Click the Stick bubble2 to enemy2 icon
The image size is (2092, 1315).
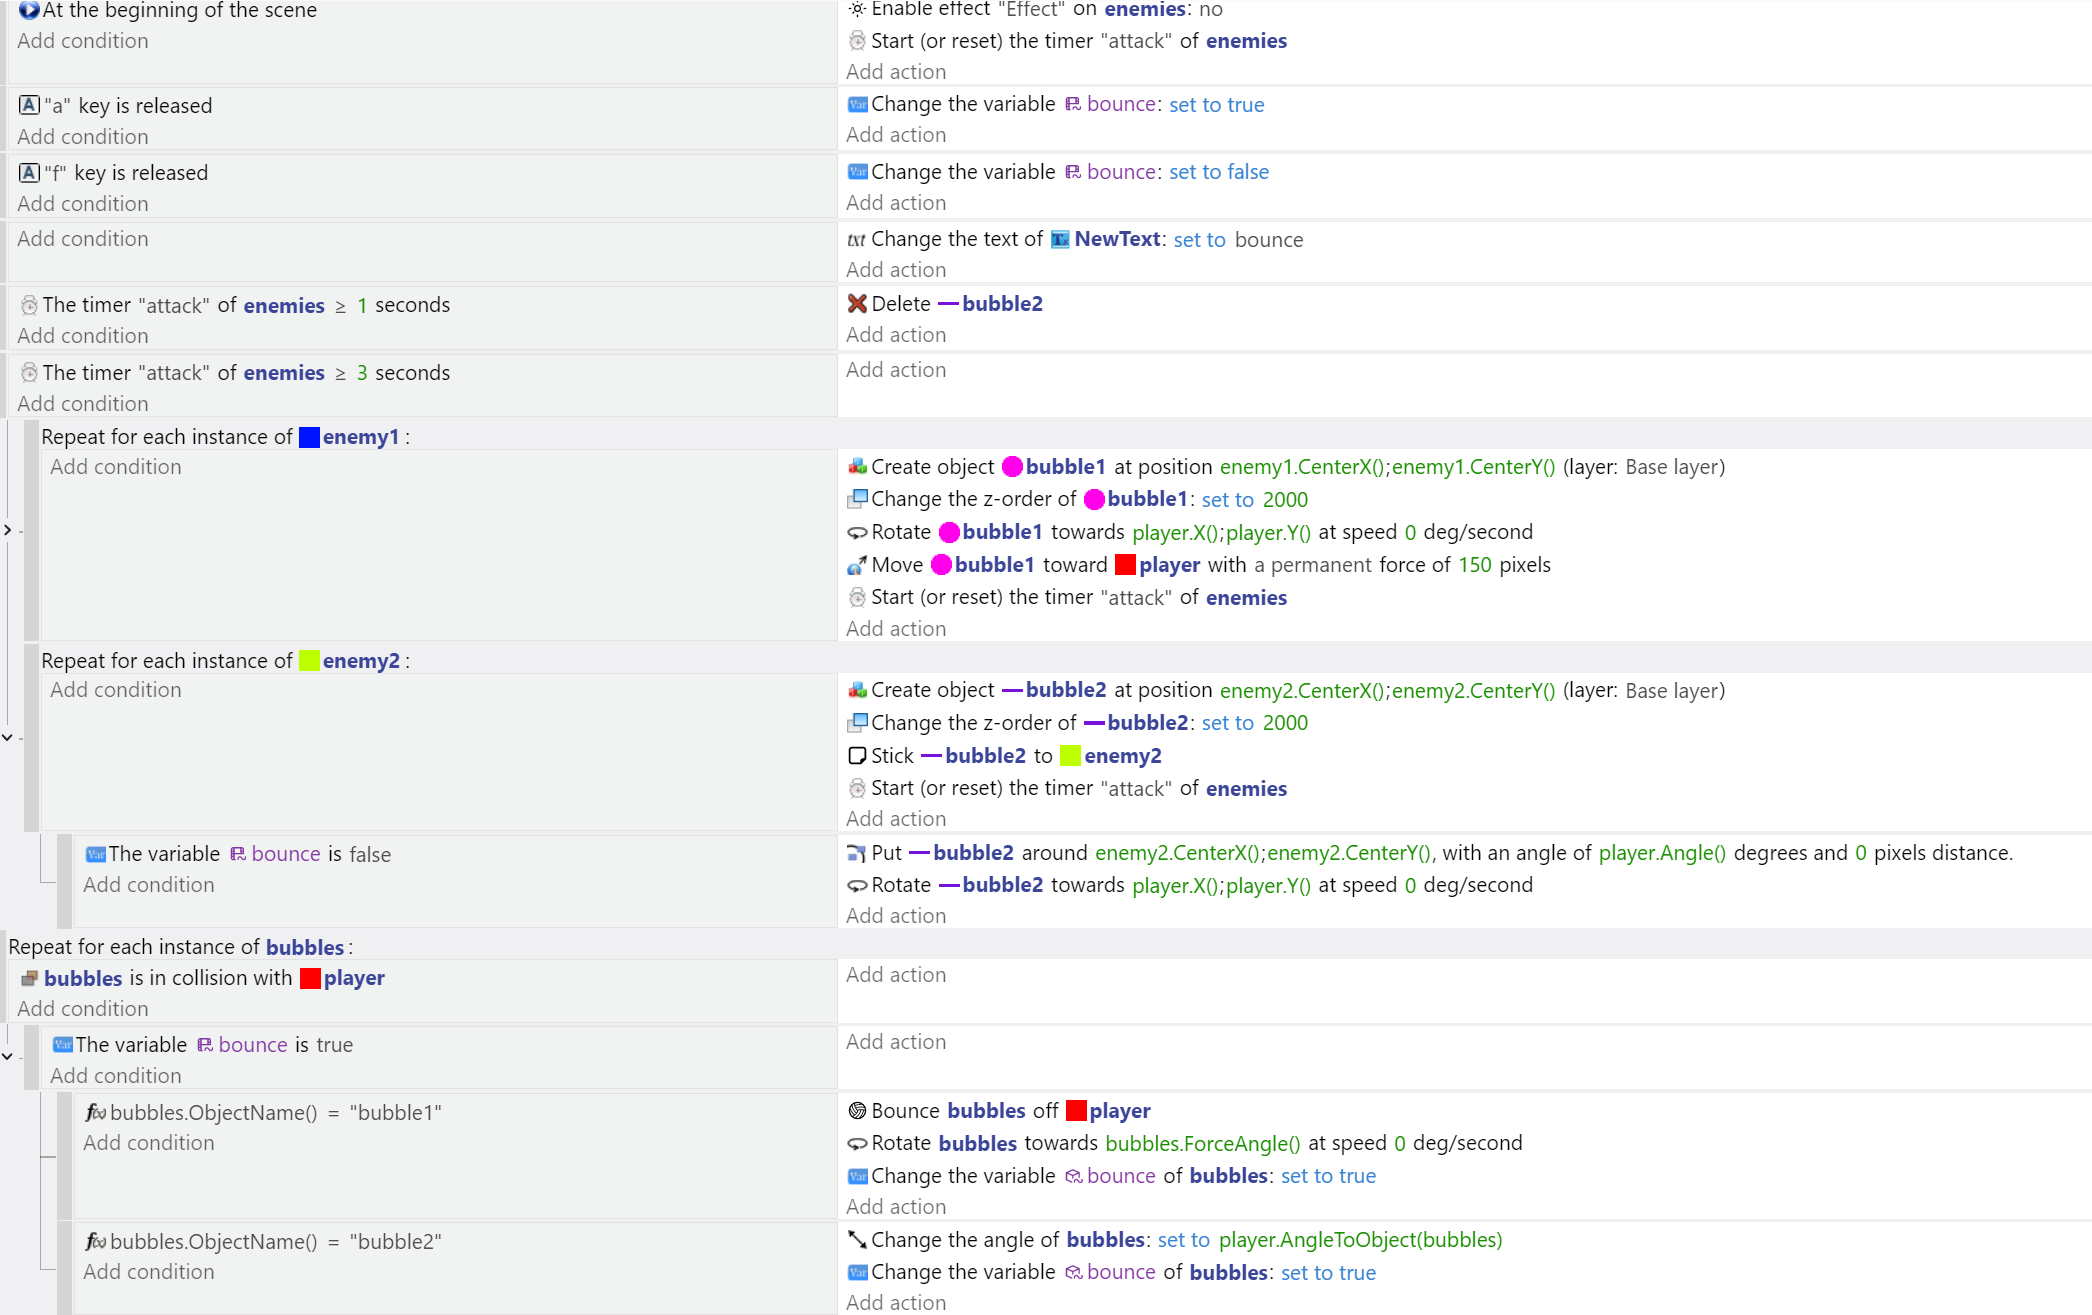pyautogui.click(x=857, y=756)
